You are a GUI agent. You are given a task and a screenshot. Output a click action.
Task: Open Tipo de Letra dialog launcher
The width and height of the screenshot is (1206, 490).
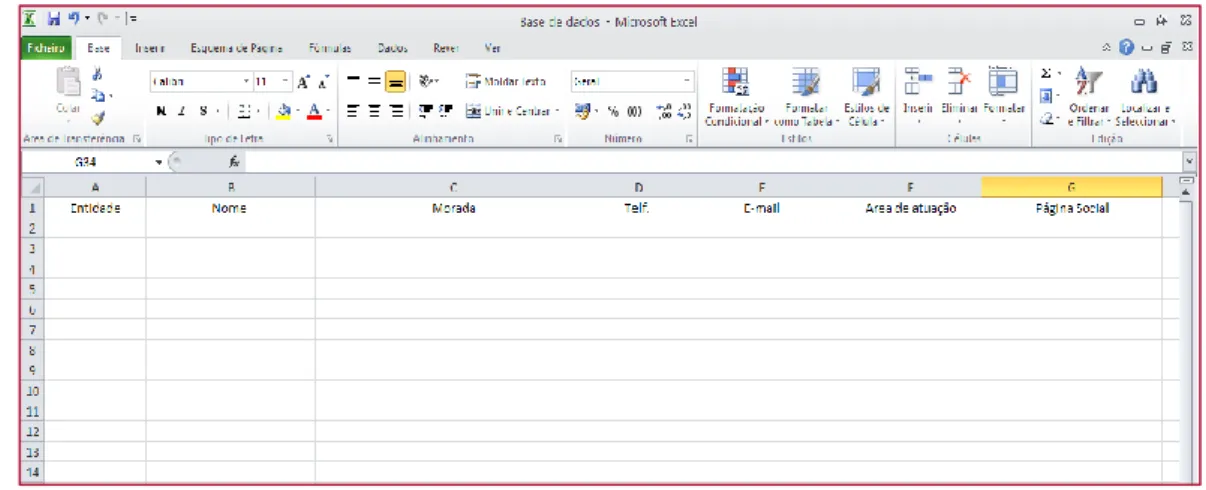(x=329, y=140)
